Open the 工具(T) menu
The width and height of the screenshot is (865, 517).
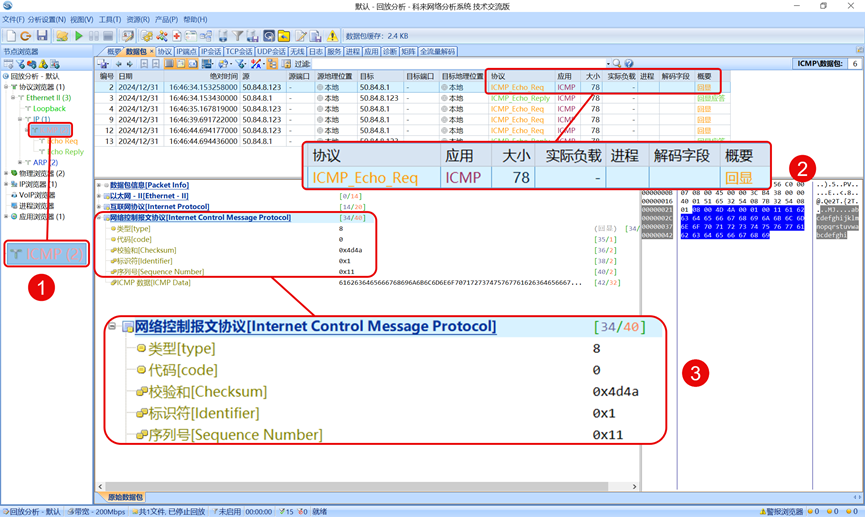109,19
